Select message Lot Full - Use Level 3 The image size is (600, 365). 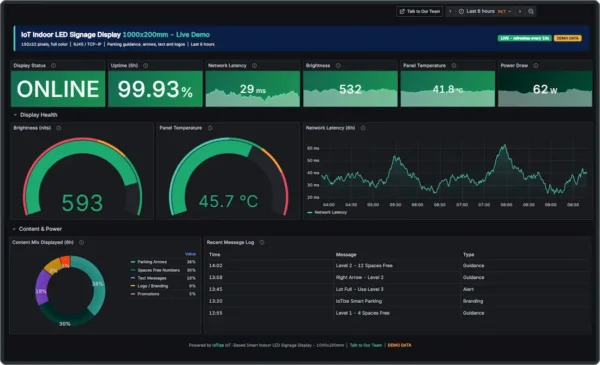pyautogui.click(x=359, y=289)
